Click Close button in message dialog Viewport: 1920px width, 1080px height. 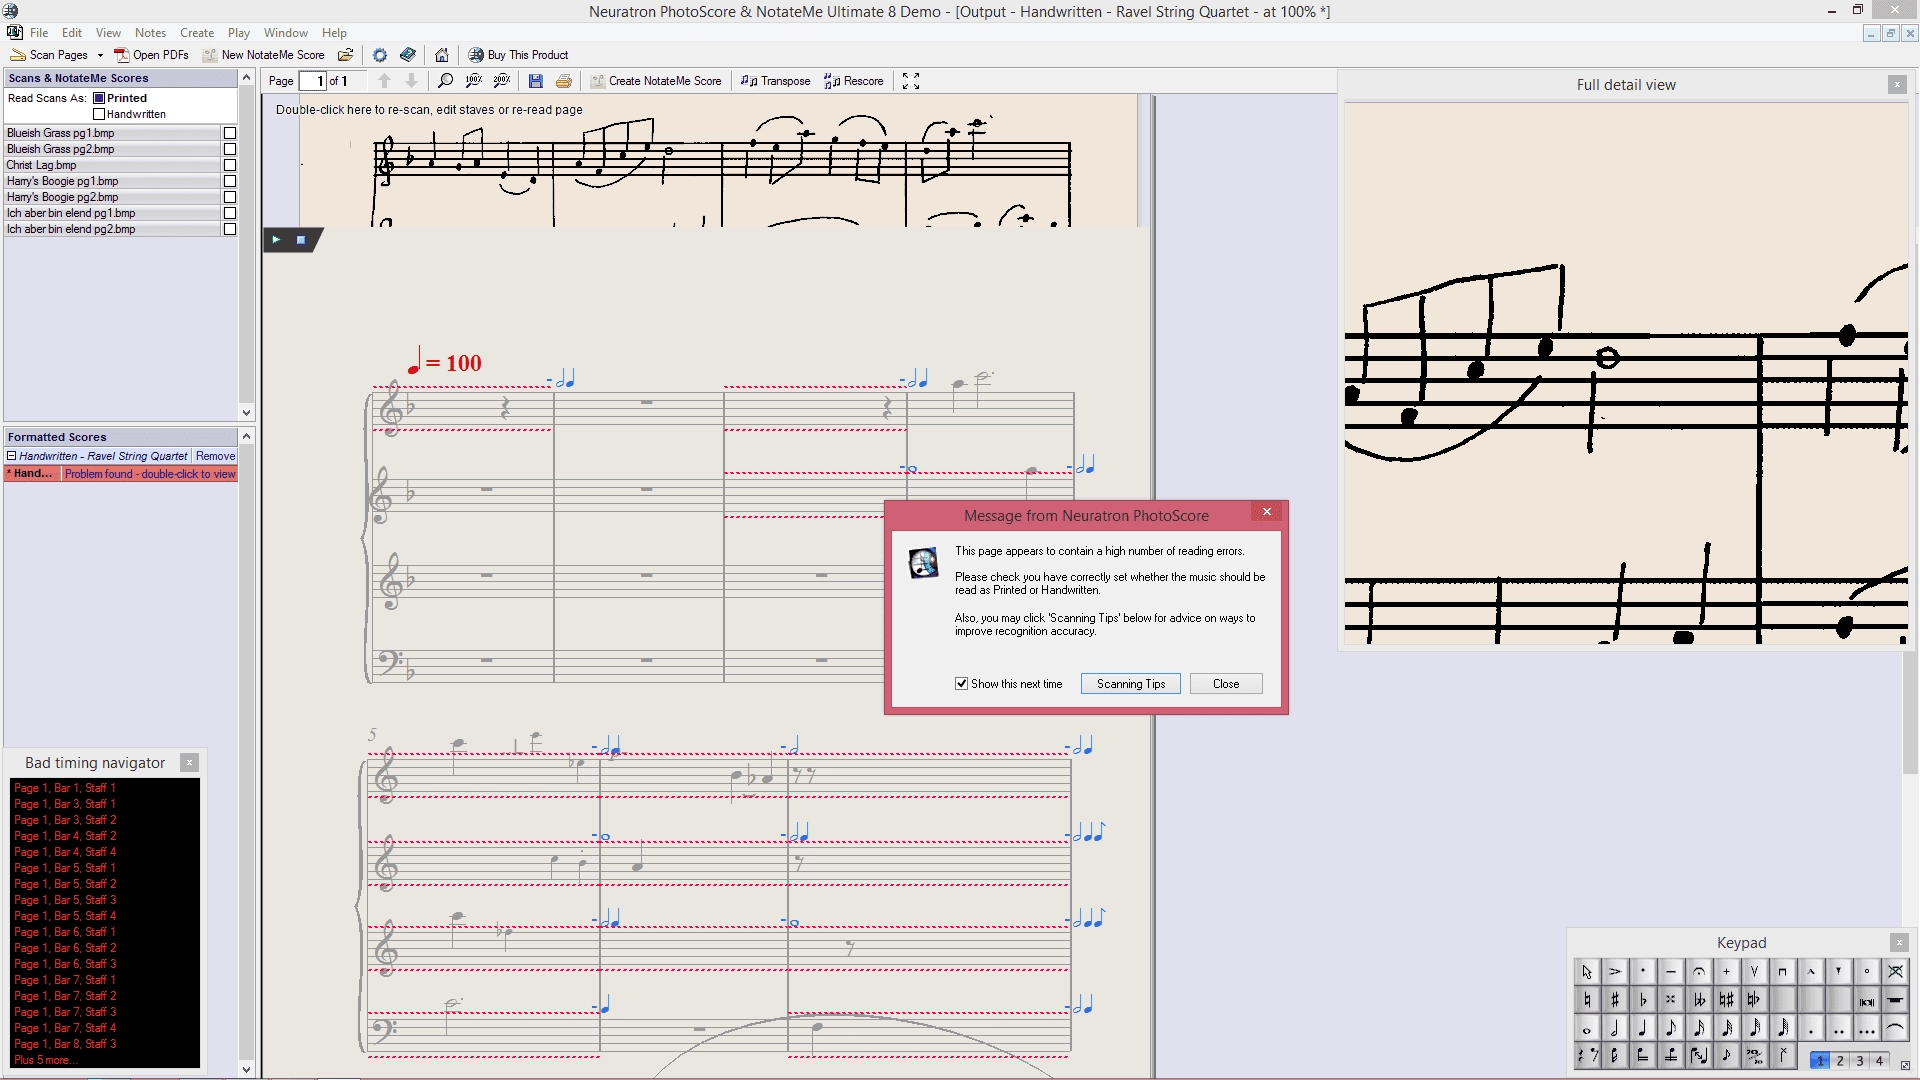coord(1226,684)
